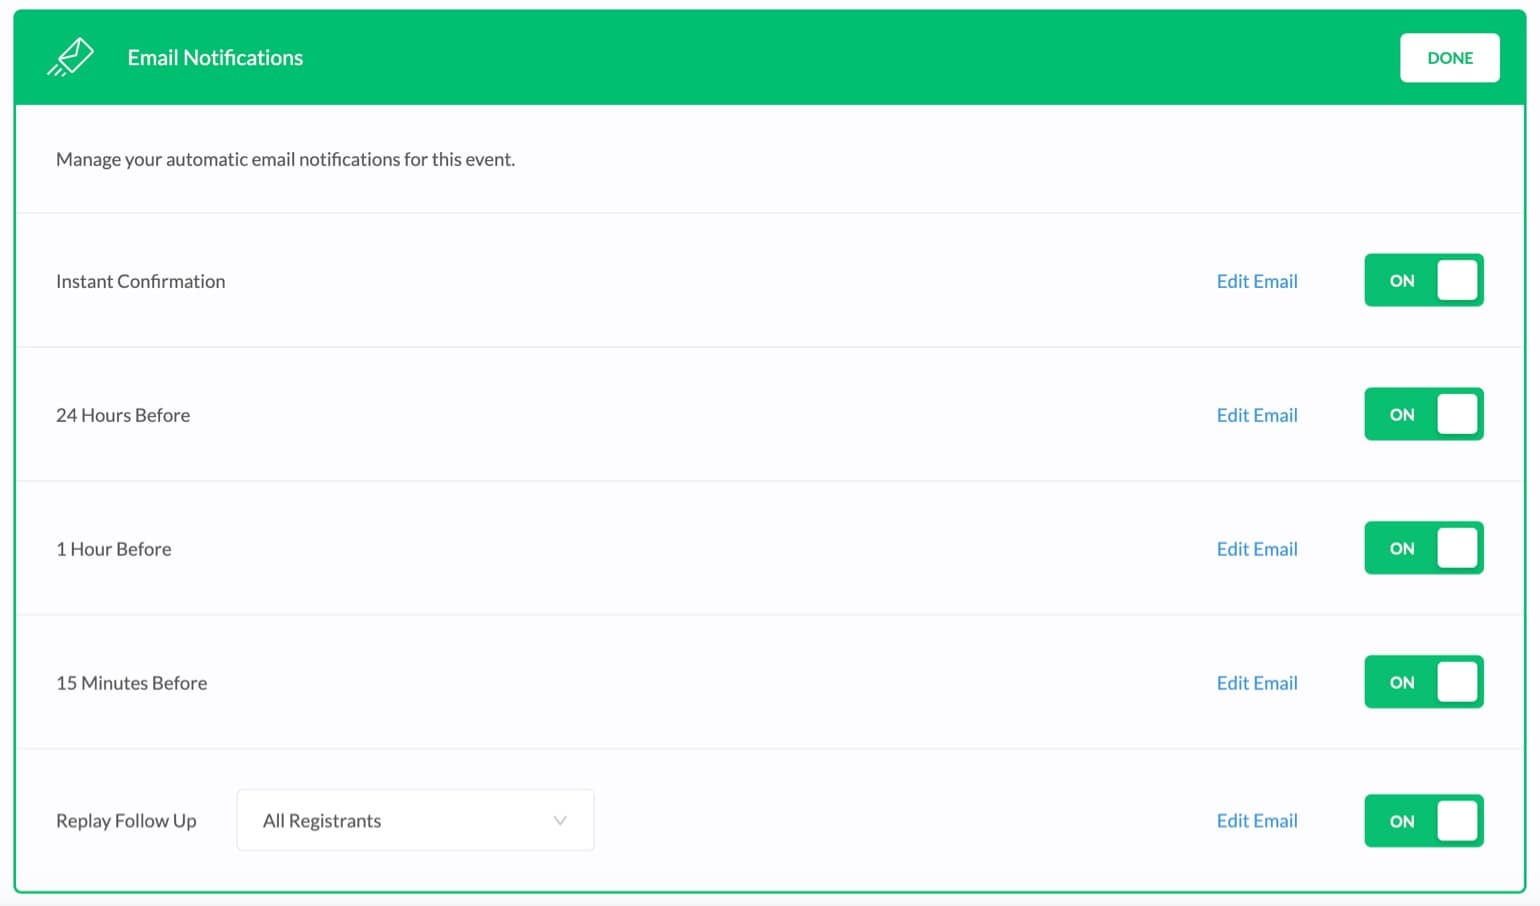The height and width of the screenshot is (906, 1540).
Task: Disable the 24 Hours Before email toggle
Action: click(x=1423, y=414)
